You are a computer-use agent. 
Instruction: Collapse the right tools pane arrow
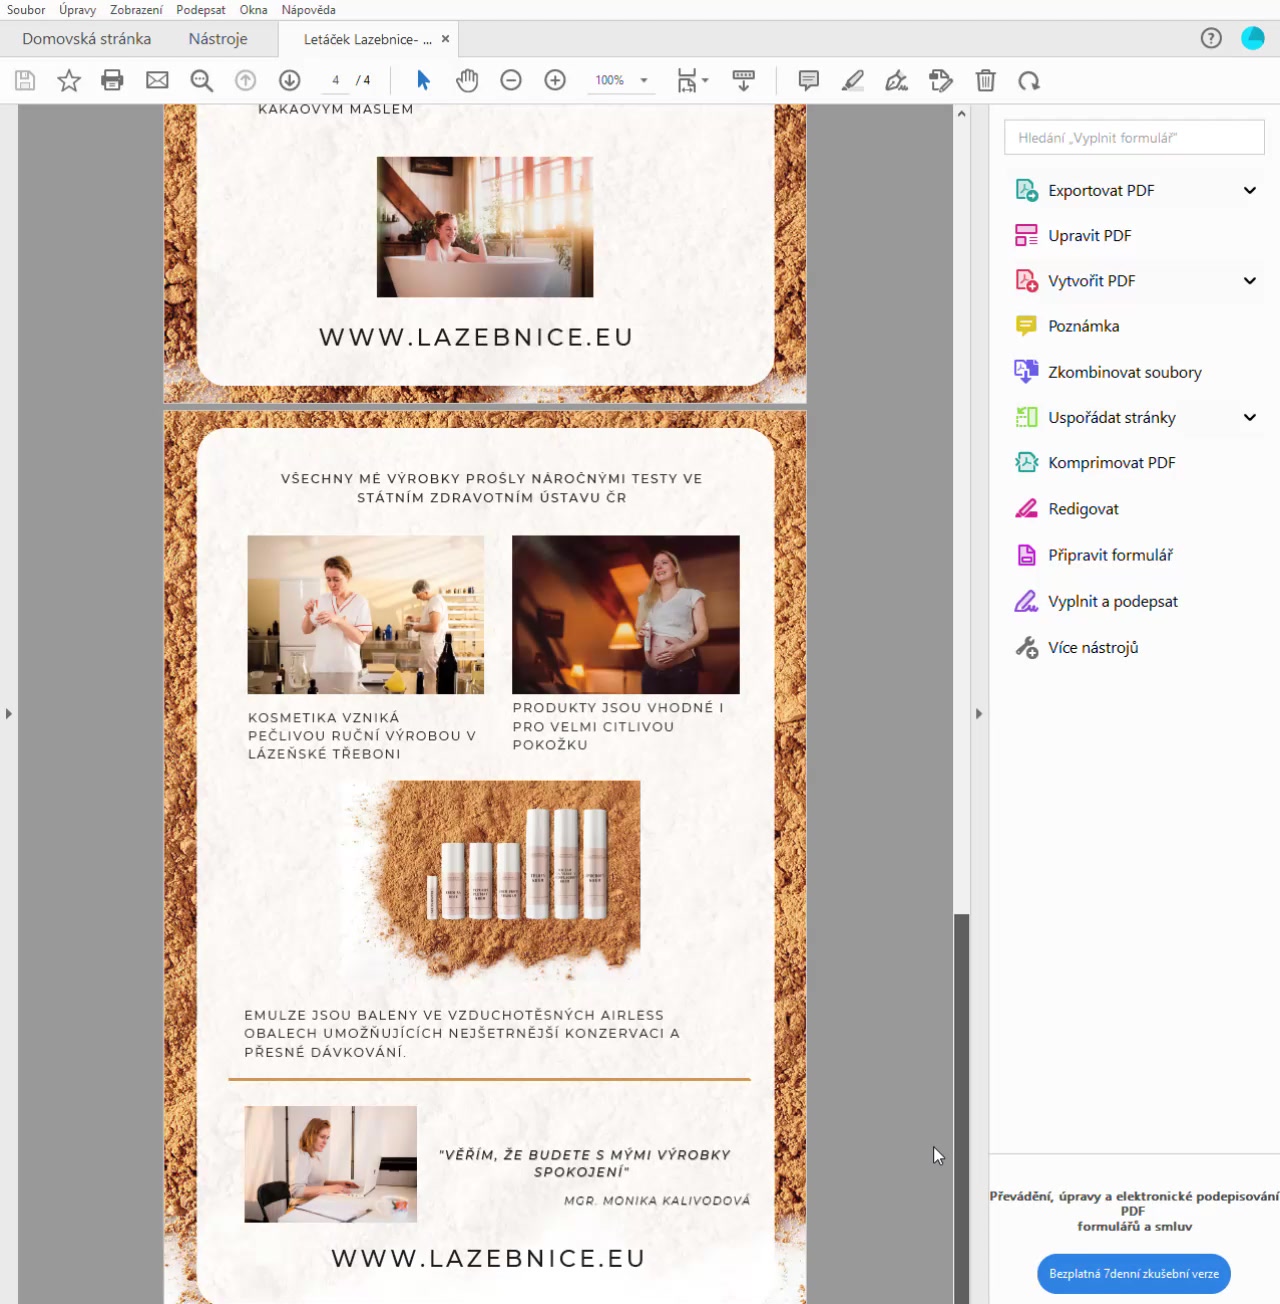[x=979, y=714]
